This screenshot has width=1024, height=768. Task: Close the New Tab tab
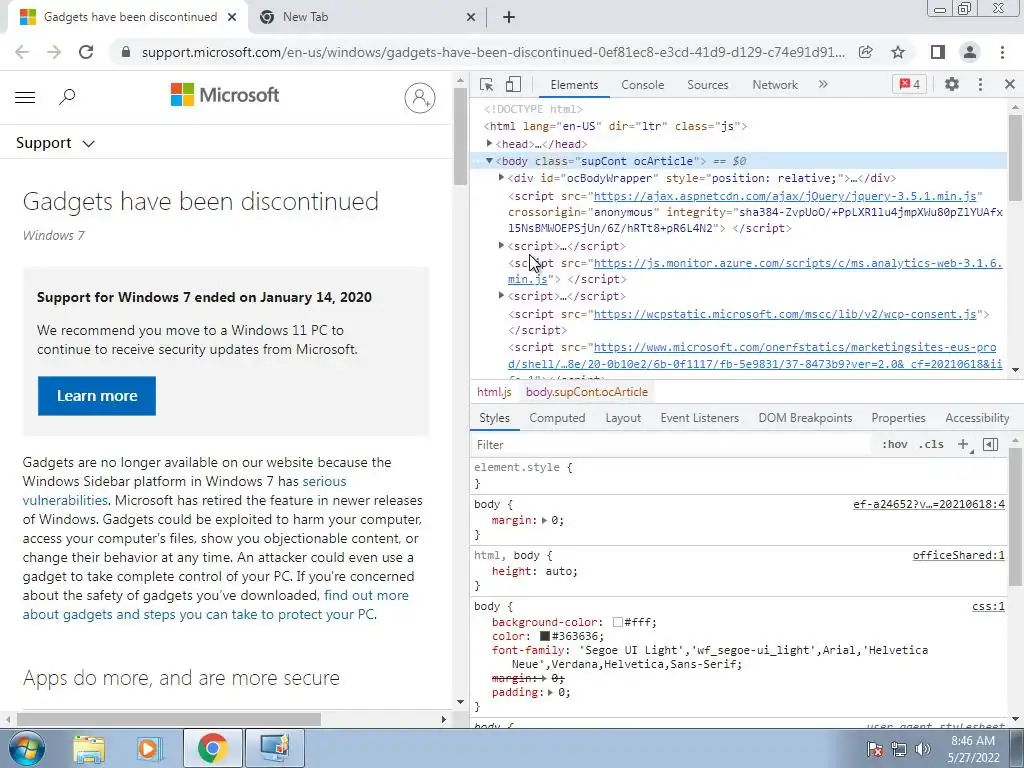pos(471,18)
